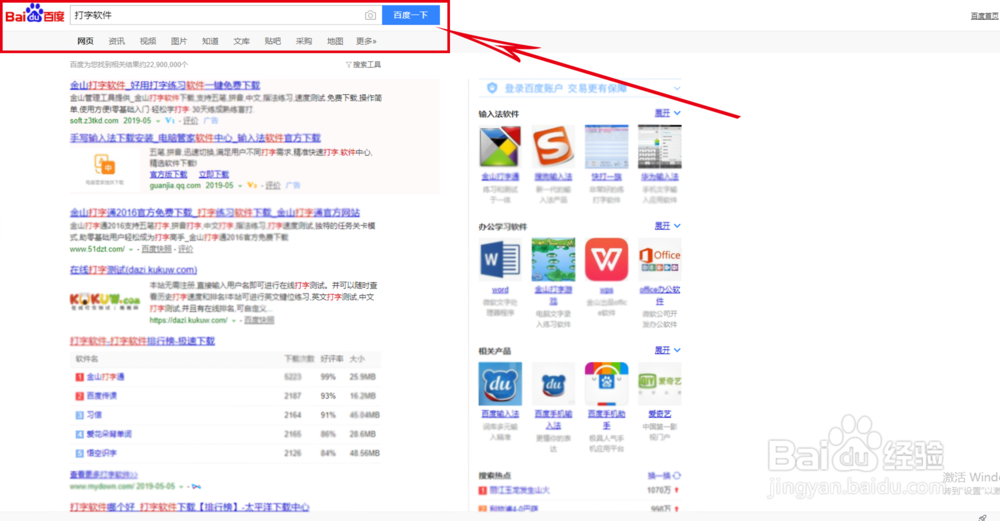Open result 打字软件哪个好 太平洋下载中心
This screenshot has width=1000, height=521.
(189, 507)
